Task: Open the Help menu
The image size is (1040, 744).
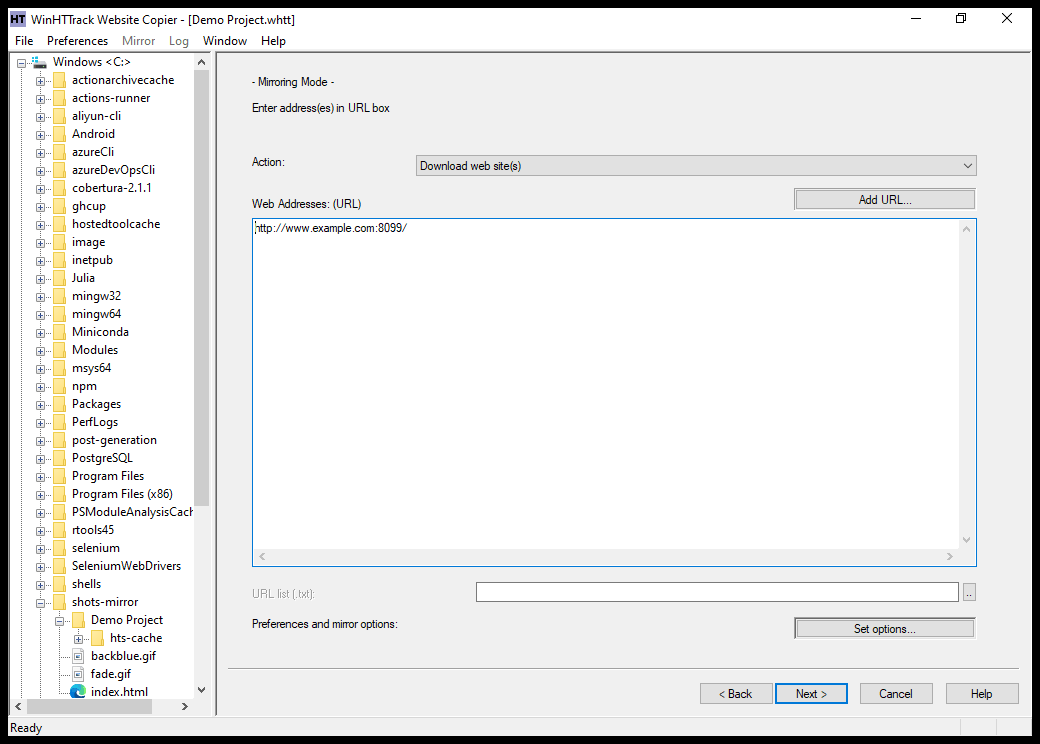Action: point(273,41)
